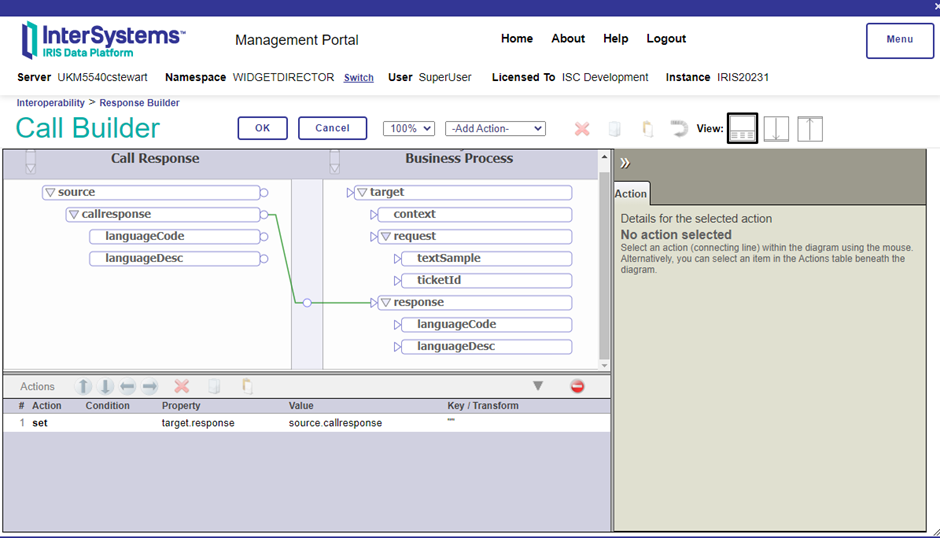This screenshot has width=940, height=538.
Task: Click the connector circle beside source languageDesc
Action: click(x=264, y=259)
